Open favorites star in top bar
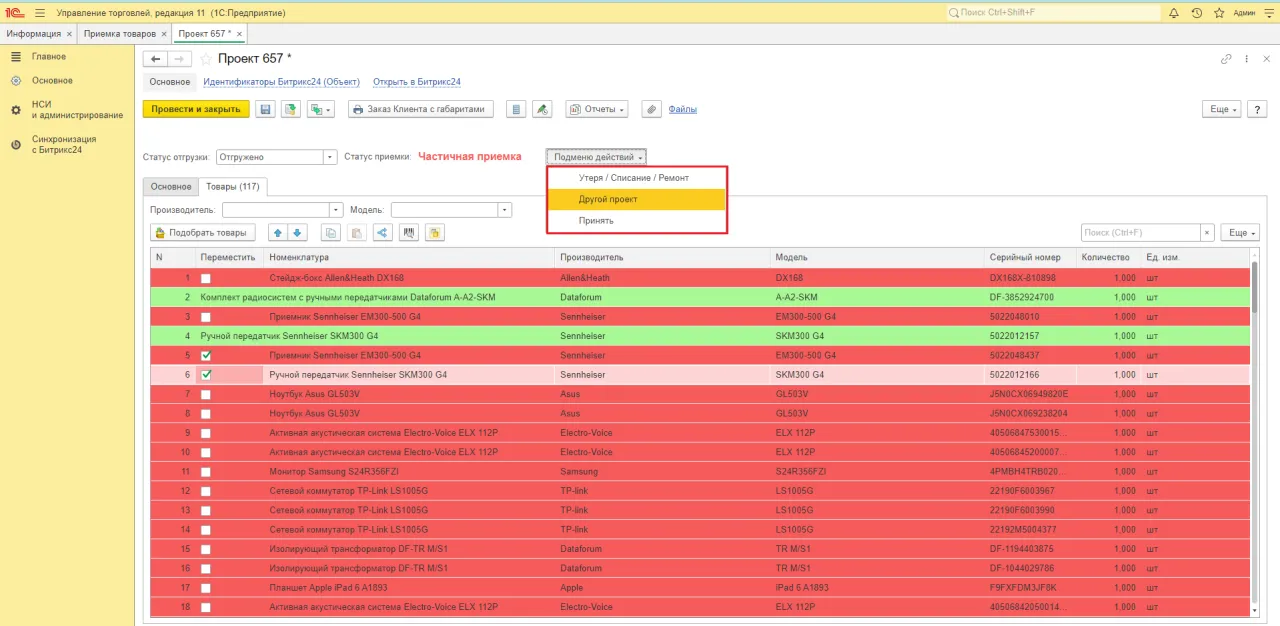This screenshot has width=1280, height=626. [x=1218, y=13]
